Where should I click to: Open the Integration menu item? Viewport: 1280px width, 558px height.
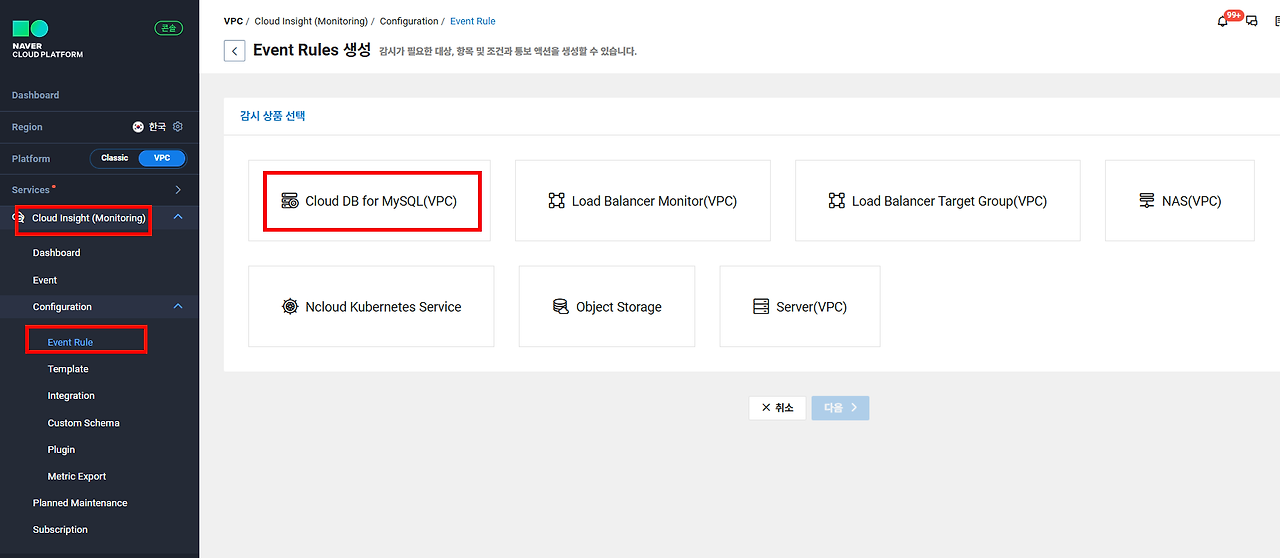point(71,396)
